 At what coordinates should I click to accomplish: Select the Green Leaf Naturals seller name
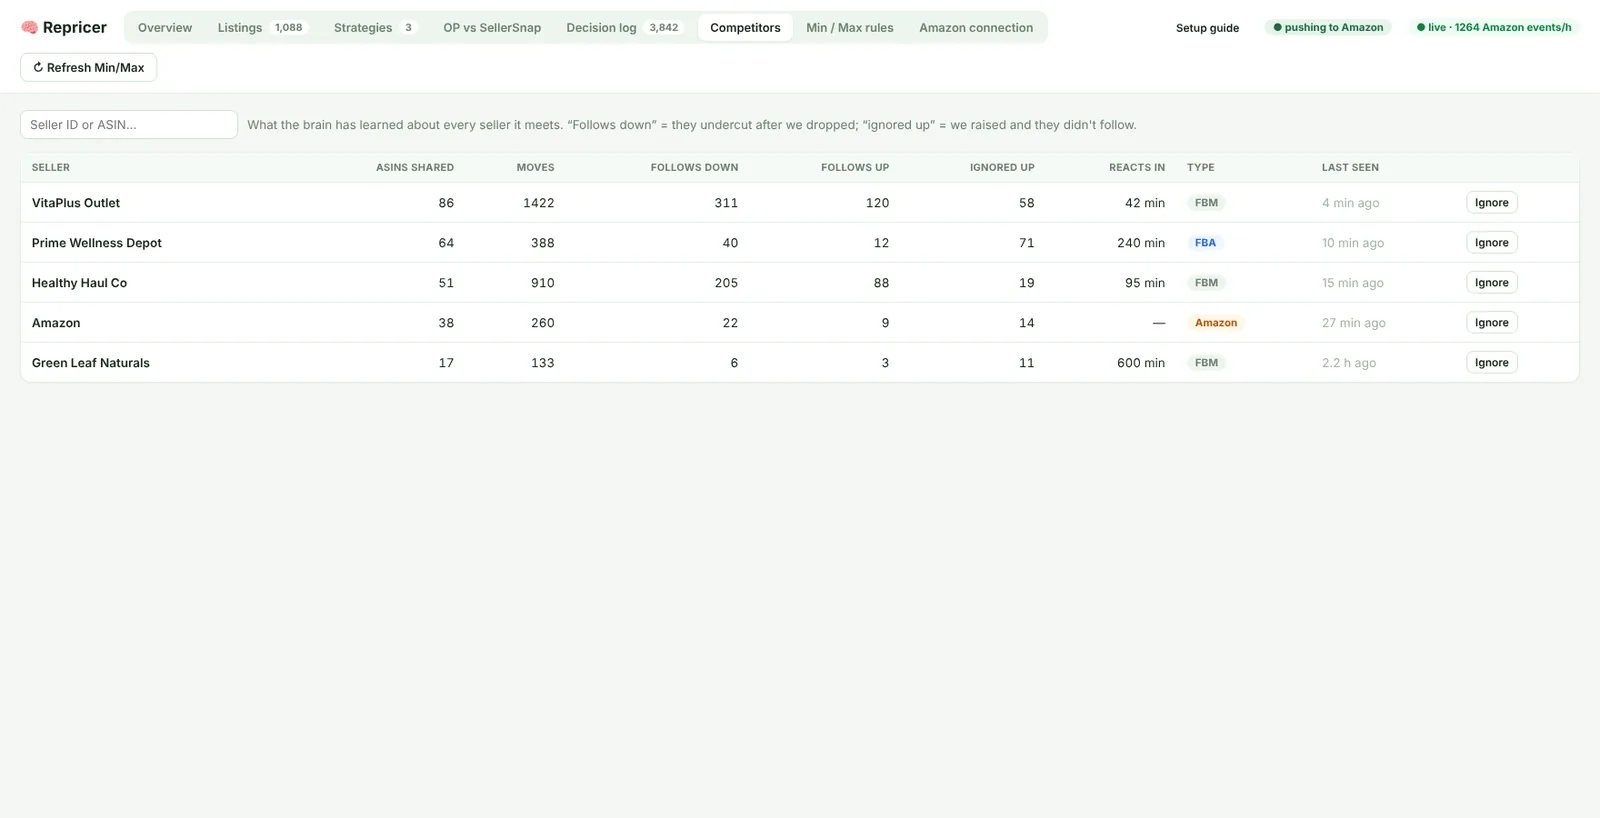[x=91, y=362]
